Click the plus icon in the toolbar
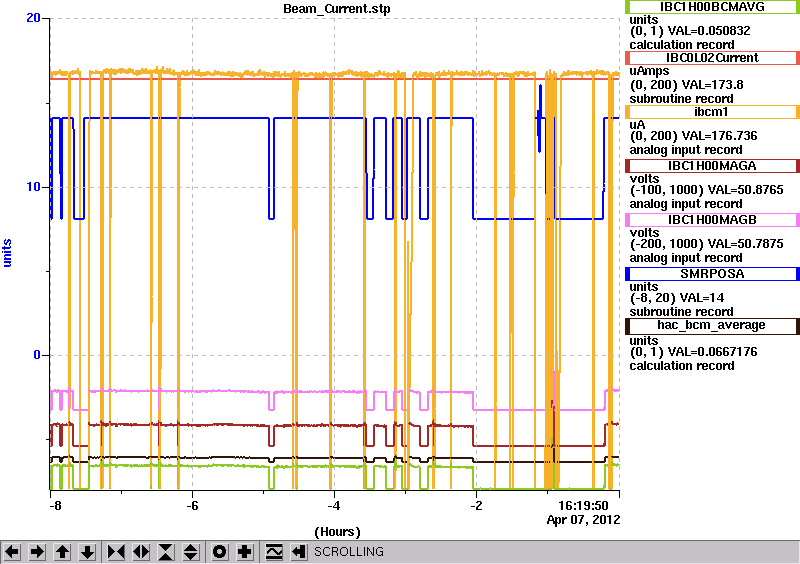800x564 pixels. click(x=245, y=552)
